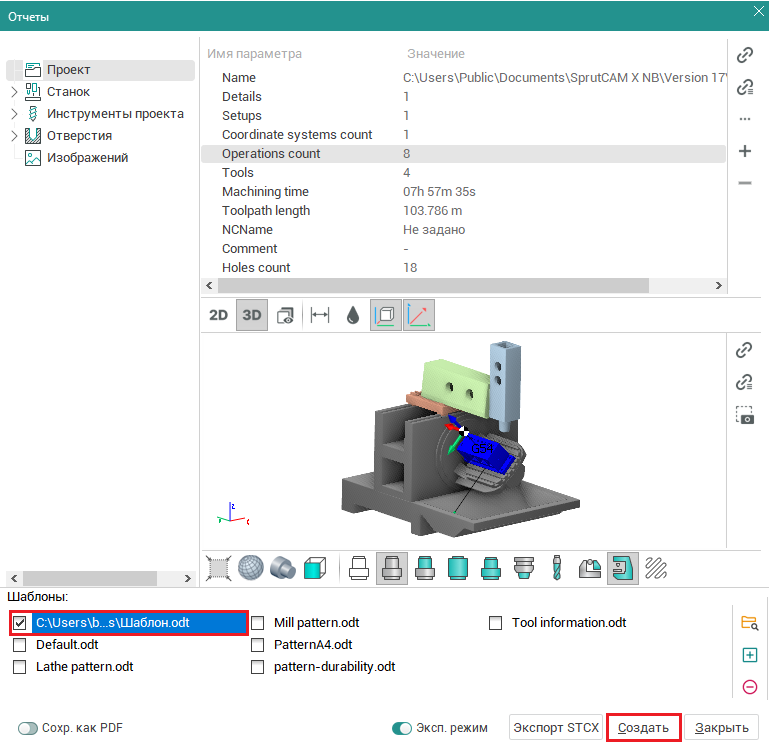Click the wireframe sphere view icon

(x=249, y=568)
